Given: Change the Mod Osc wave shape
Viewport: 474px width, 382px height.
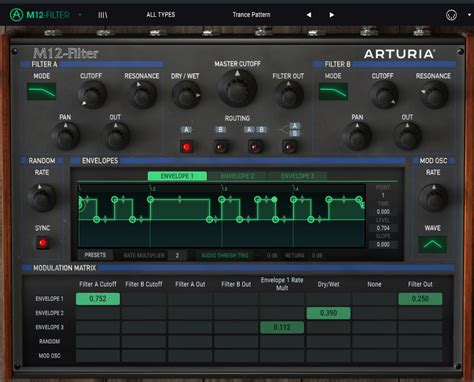Looking at the screenshot, I should tap(432, 244).
